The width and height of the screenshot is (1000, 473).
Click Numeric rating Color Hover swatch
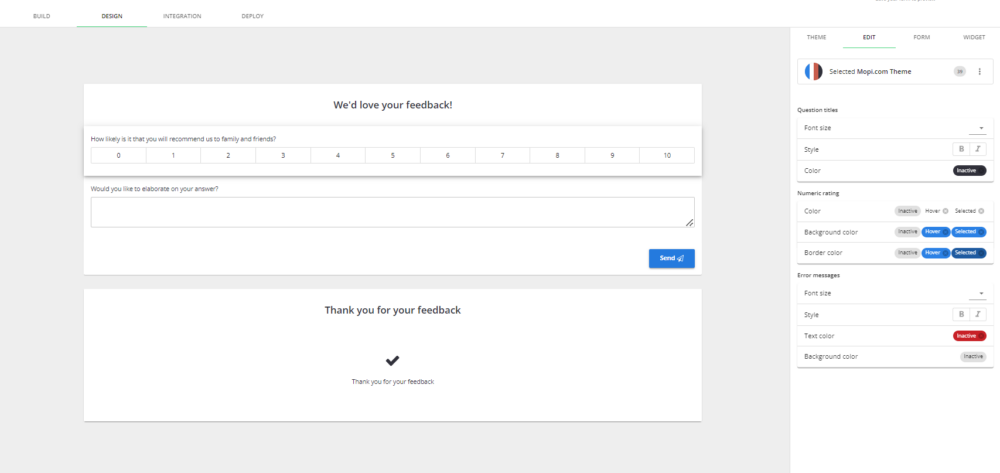click(936, 211)
